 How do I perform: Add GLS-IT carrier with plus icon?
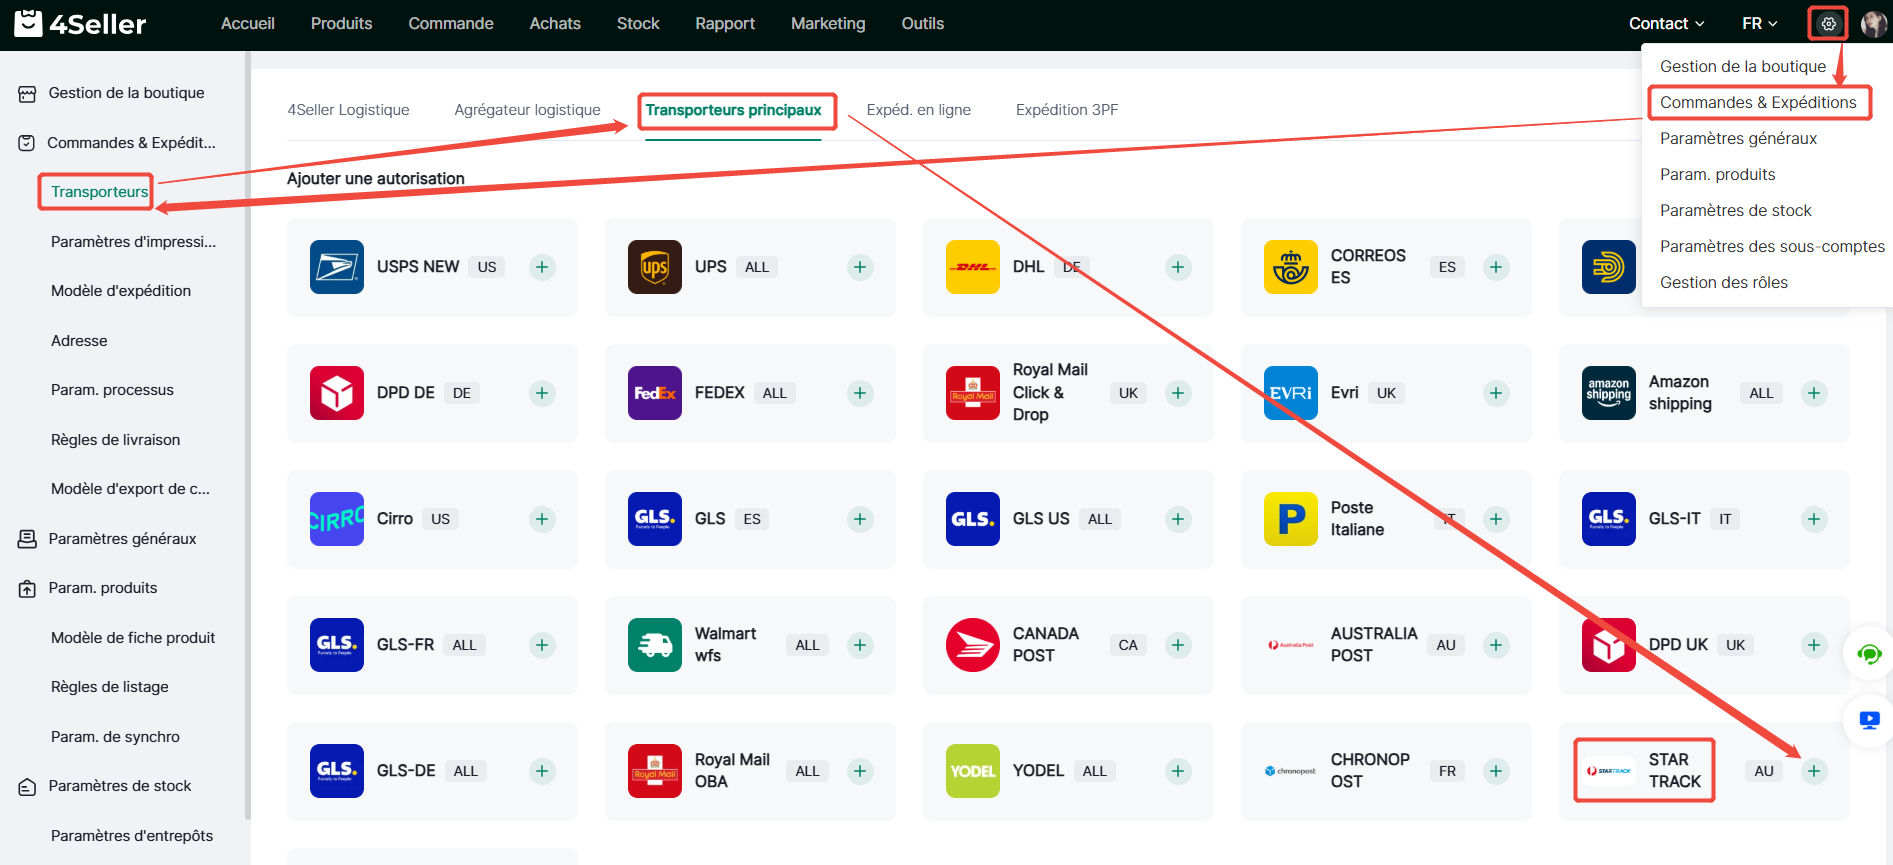coord(1814,519)
